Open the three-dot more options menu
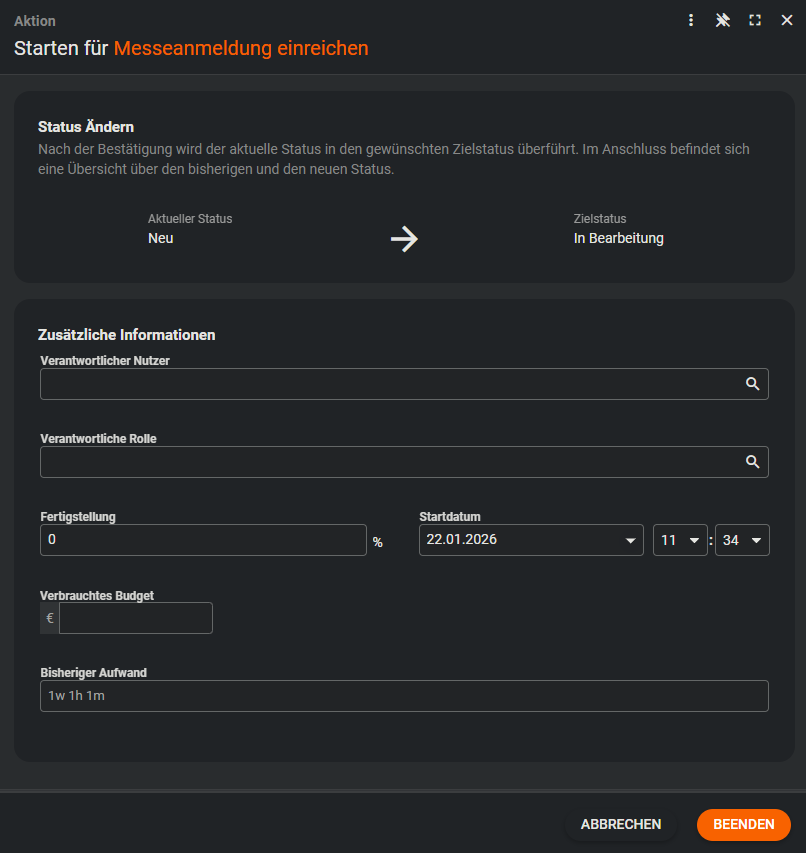 pos(691,20)
